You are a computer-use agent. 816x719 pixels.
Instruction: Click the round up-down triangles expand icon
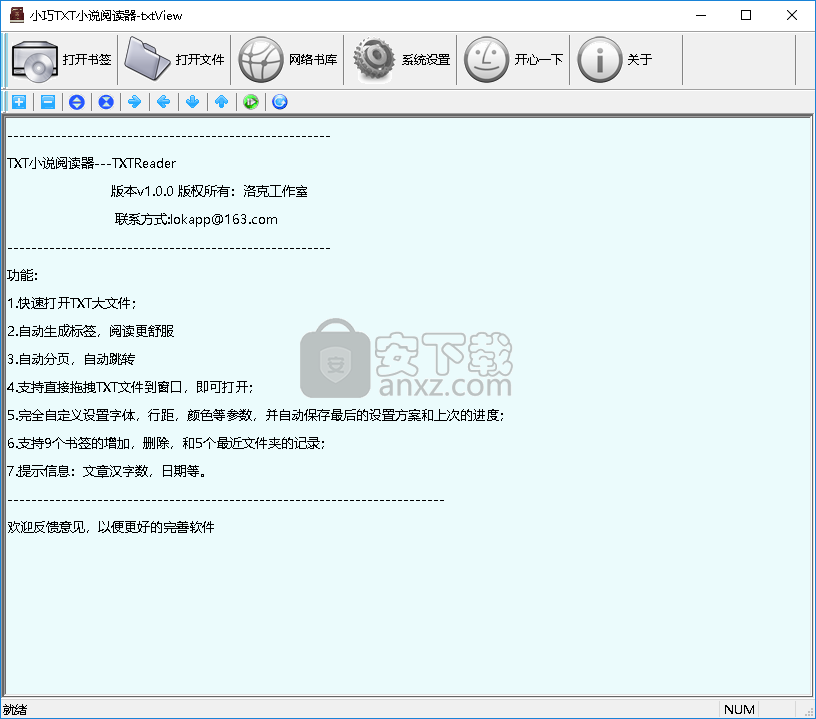click(x=77, y=101)
